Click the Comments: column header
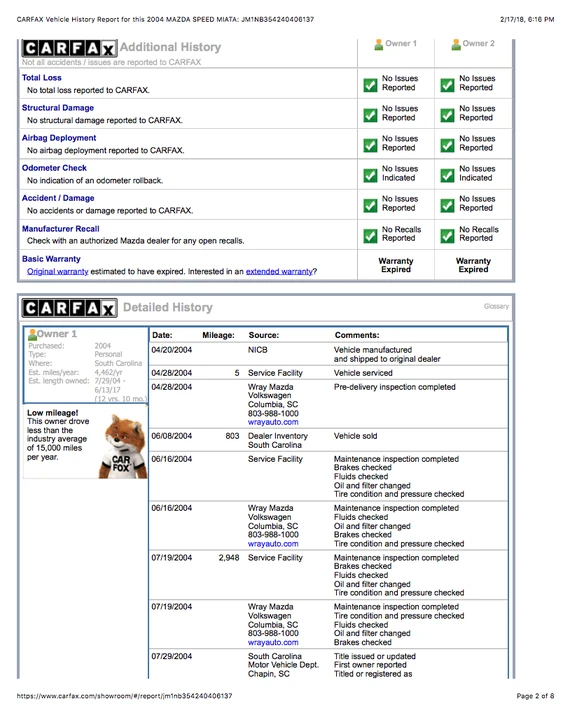This screenshot has height=720, width=570. click(357, 335)
